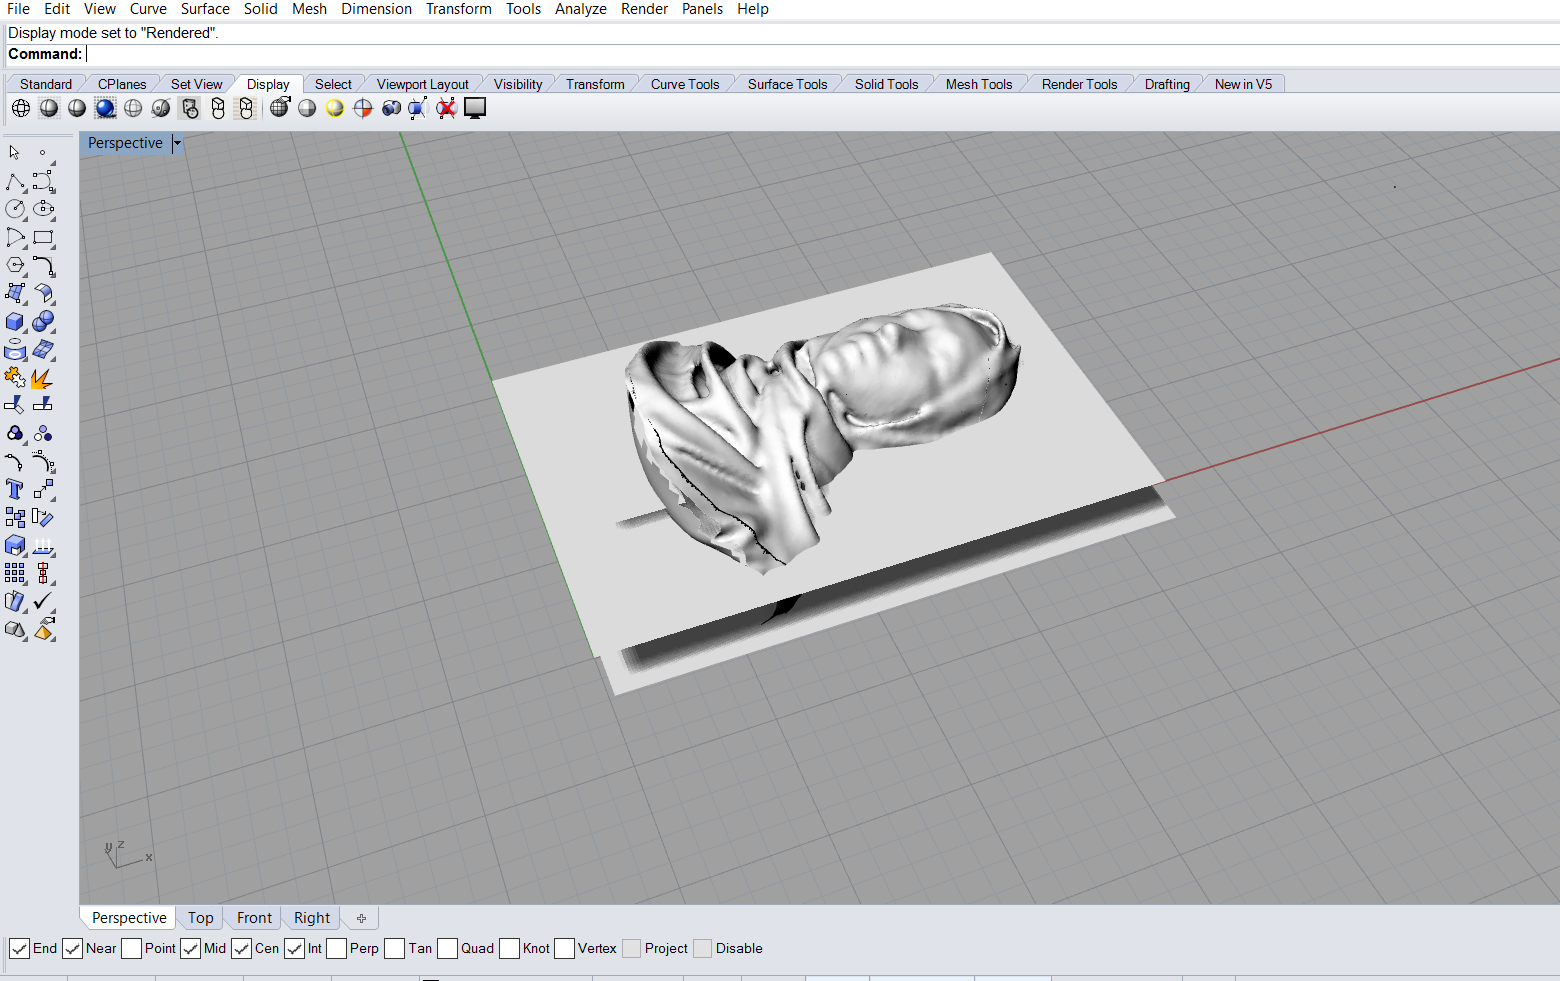
Task: Select the Circle tool
Action: click(15, 209)
